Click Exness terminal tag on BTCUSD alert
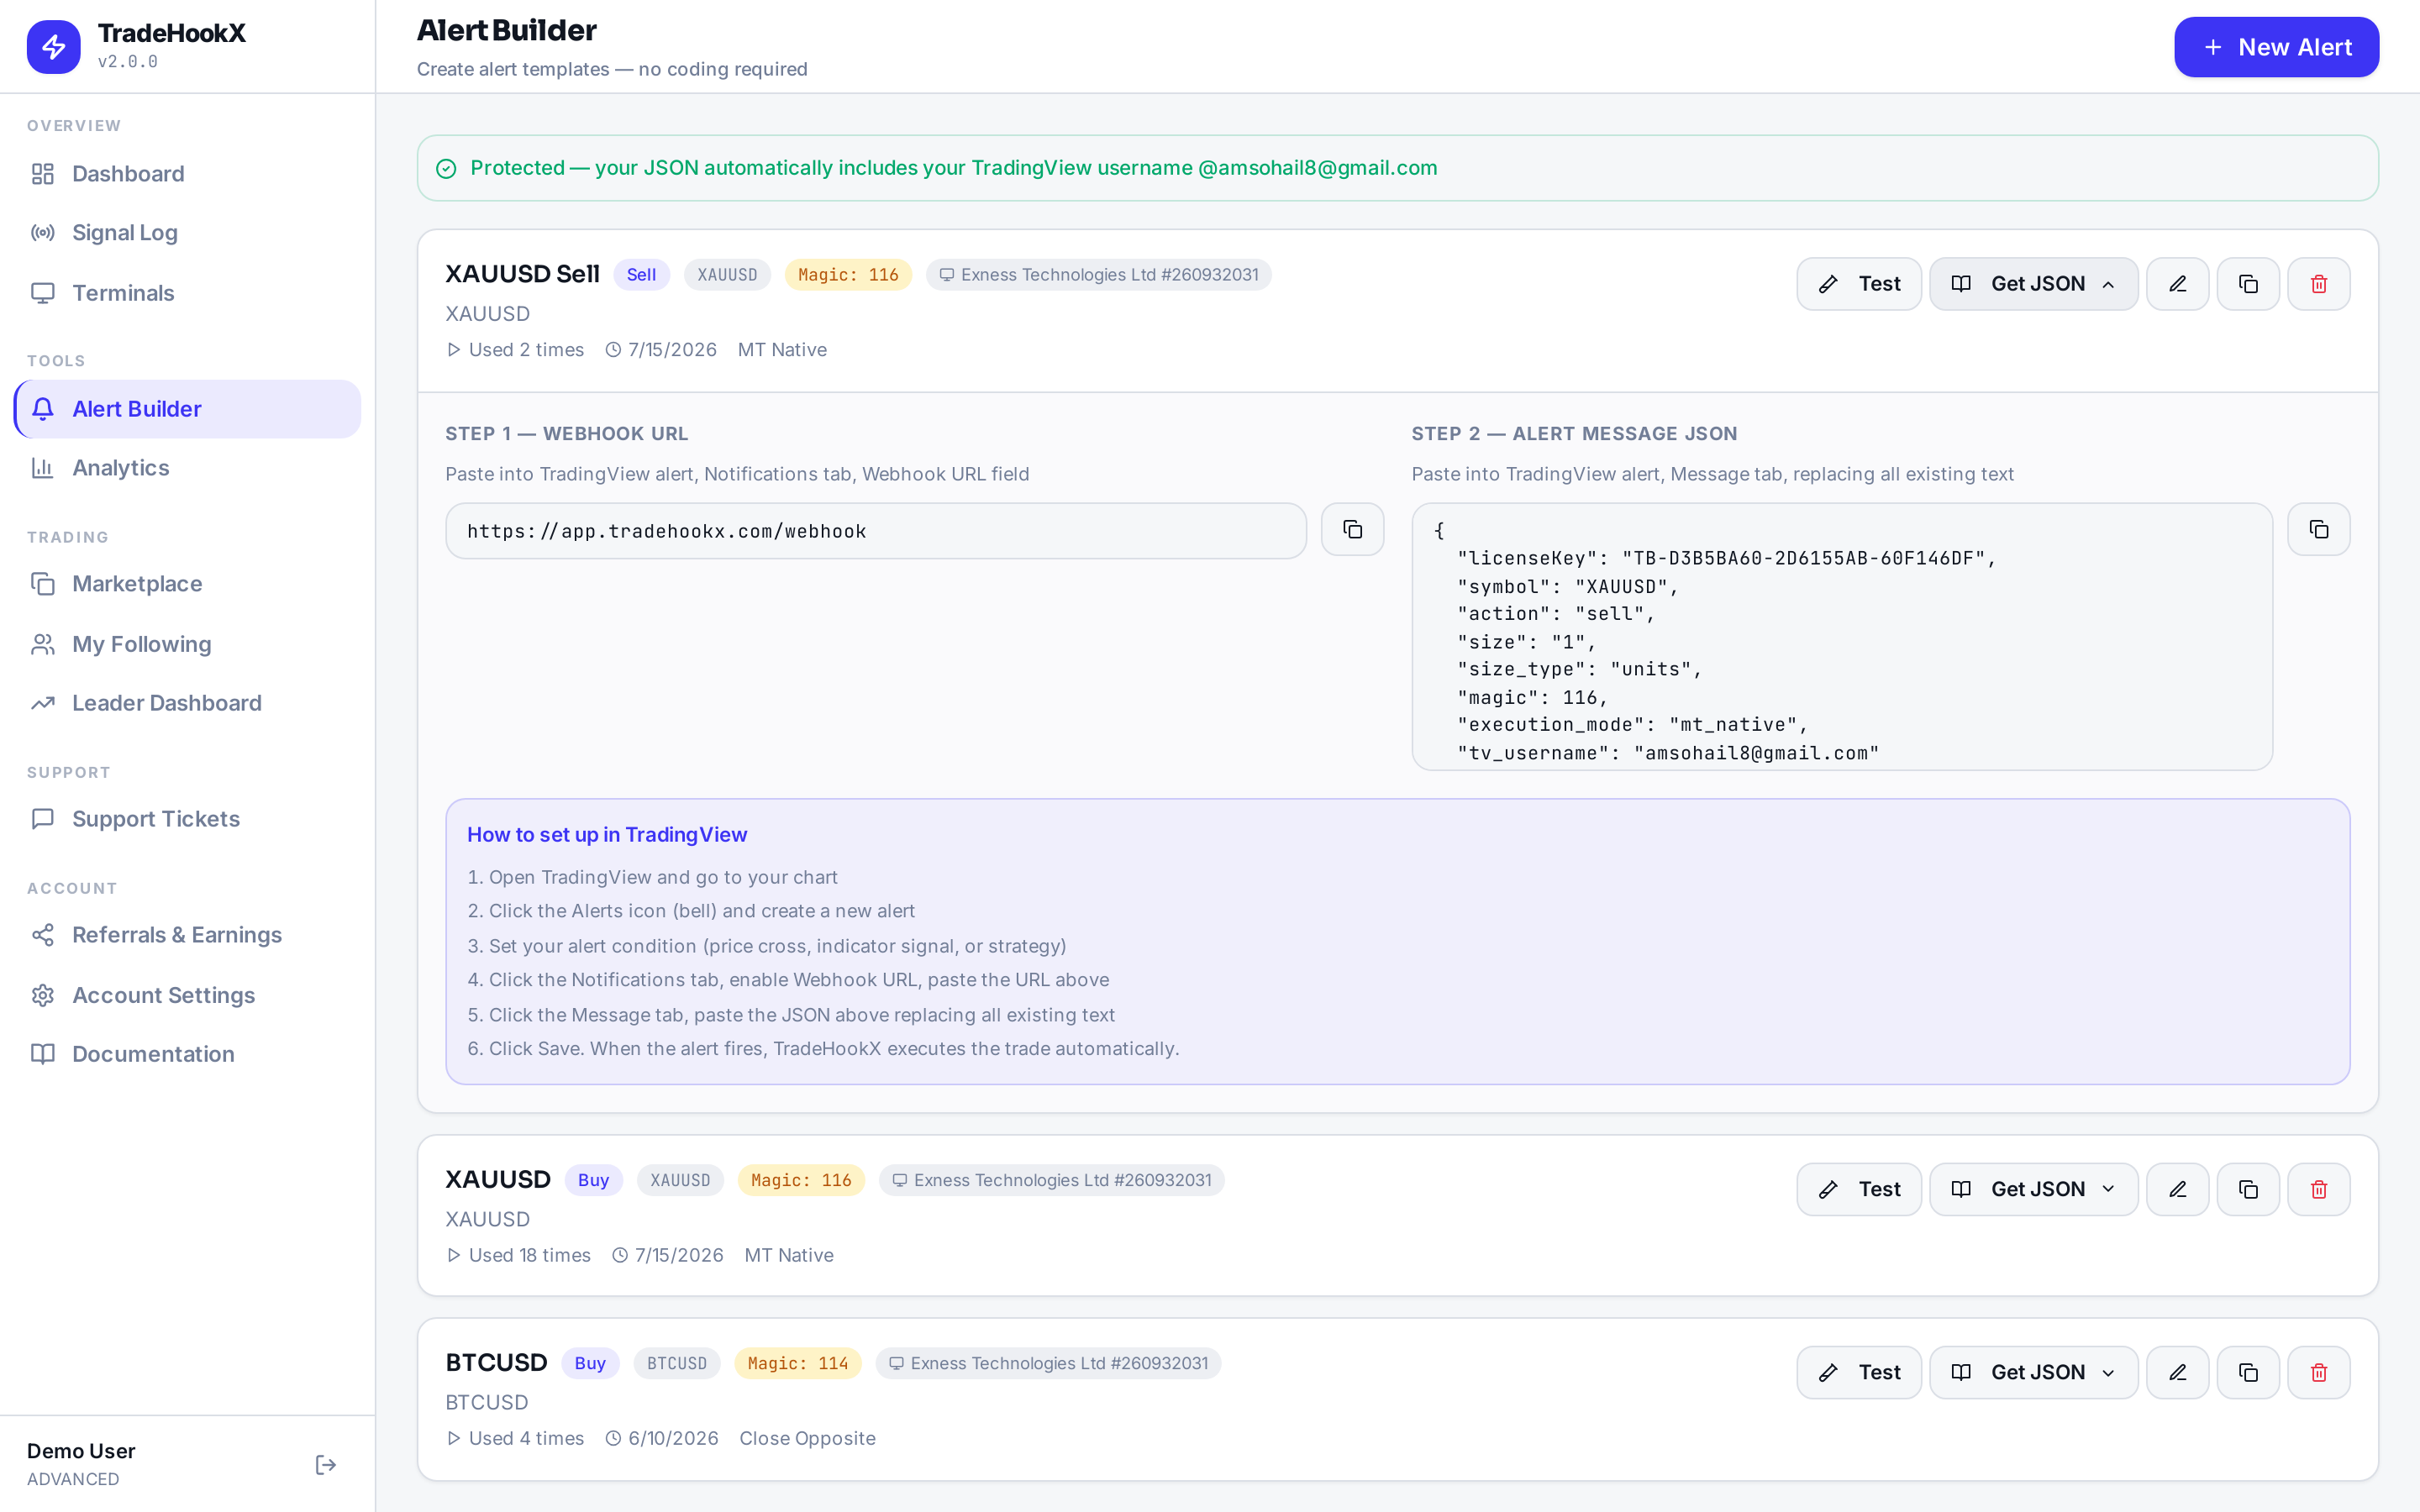This screenshot has height=1512, width=2420. coord(1048,1363)
